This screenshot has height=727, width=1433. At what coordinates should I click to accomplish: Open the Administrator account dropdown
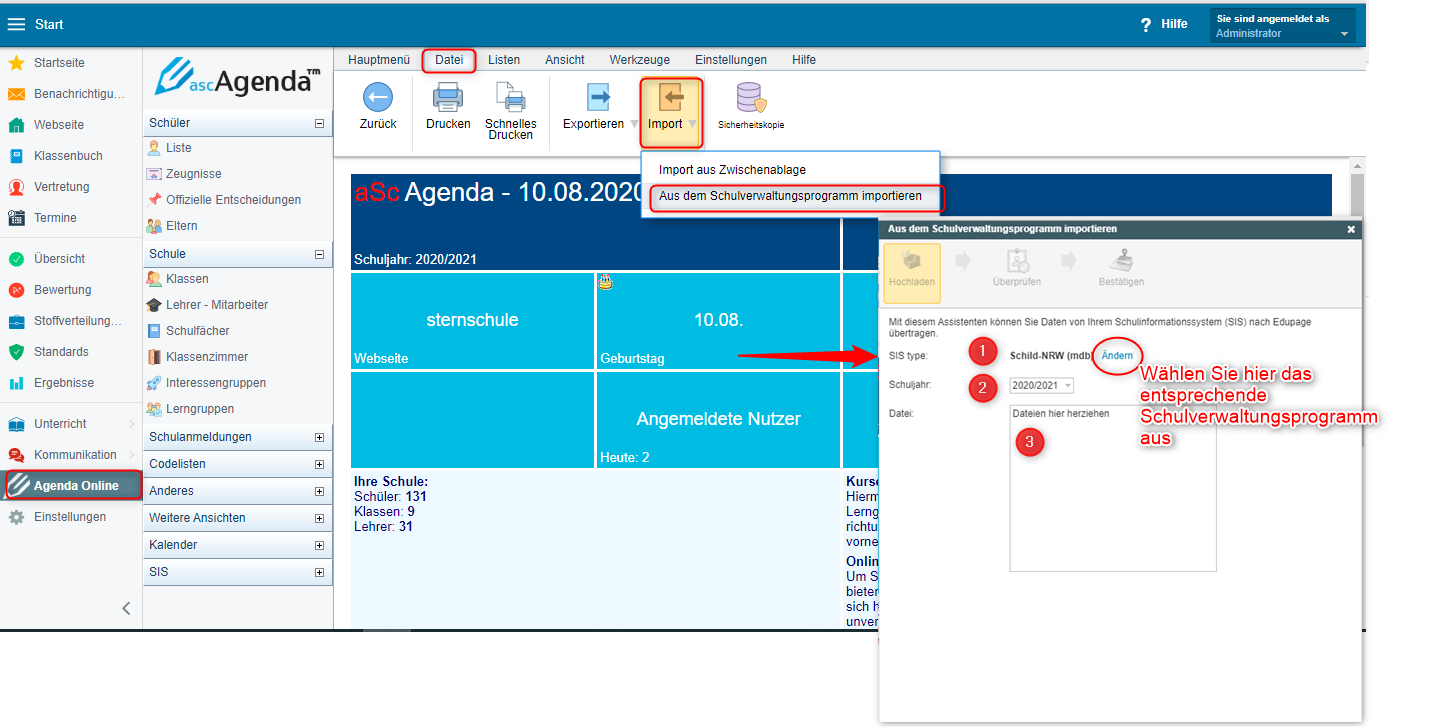click(1283, 26)
